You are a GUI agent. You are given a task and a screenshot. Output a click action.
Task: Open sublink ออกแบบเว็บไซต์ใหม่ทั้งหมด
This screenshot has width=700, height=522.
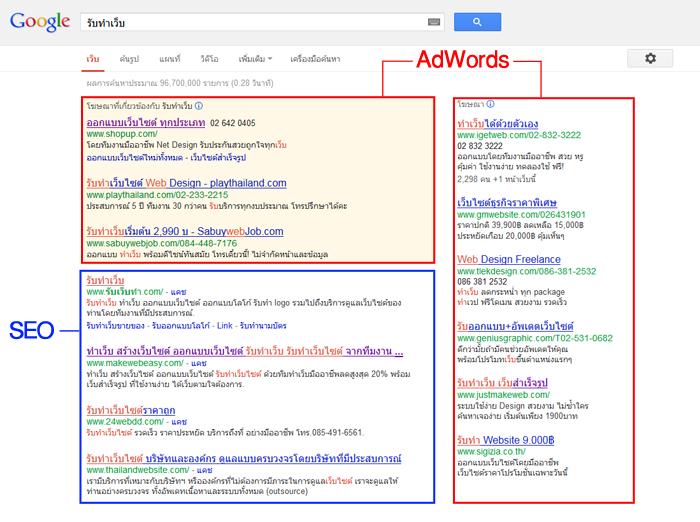point(135,158)
